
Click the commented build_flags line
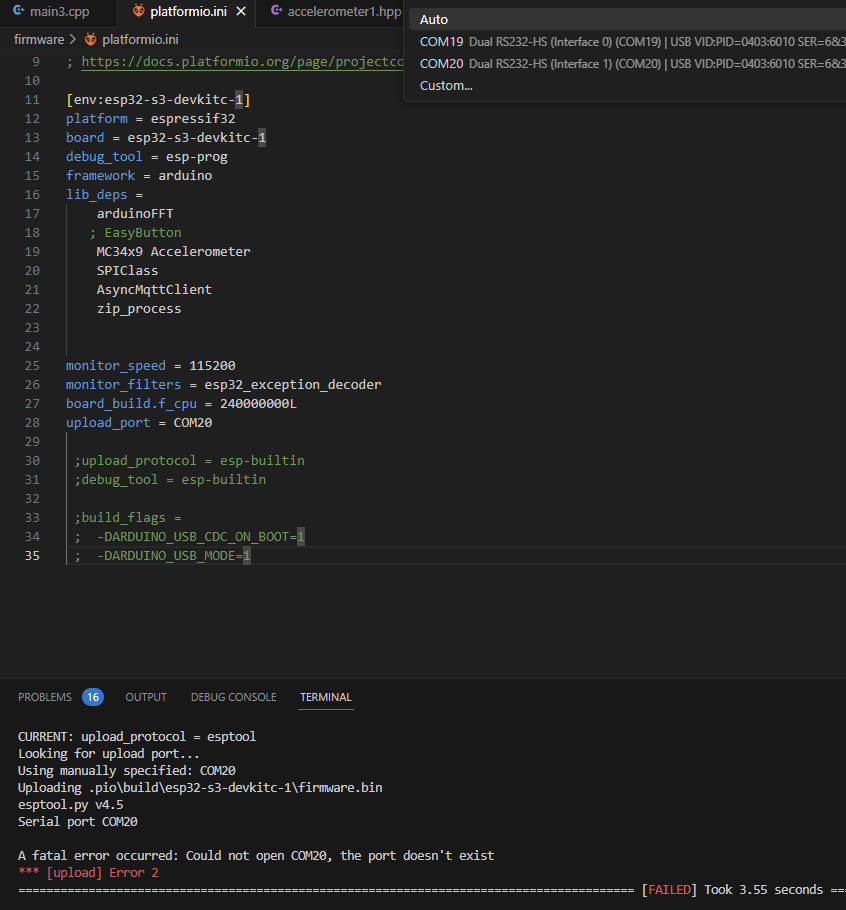click(128, 518)
